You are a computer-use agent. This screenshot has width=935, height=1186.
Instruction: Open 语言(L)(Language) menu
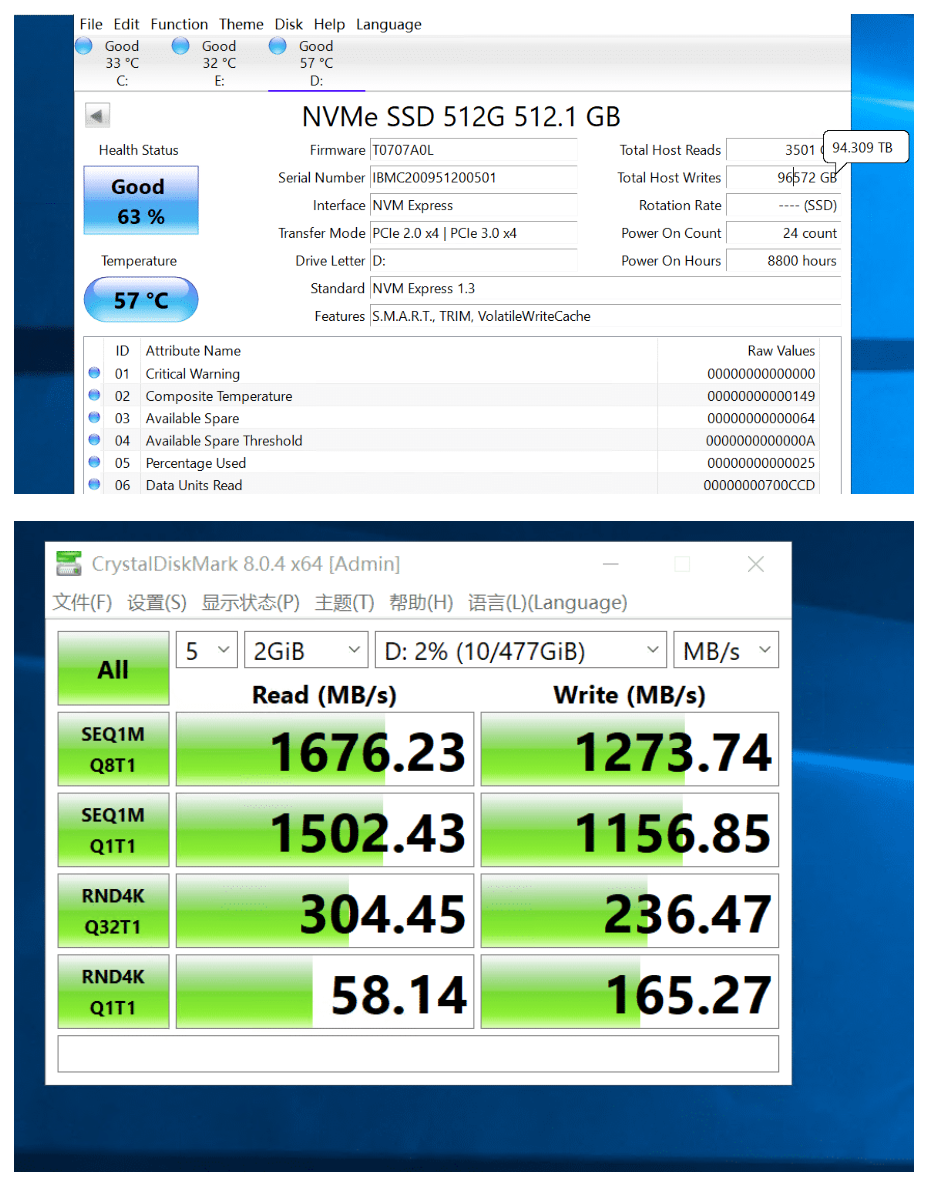[x=548, y=602]
